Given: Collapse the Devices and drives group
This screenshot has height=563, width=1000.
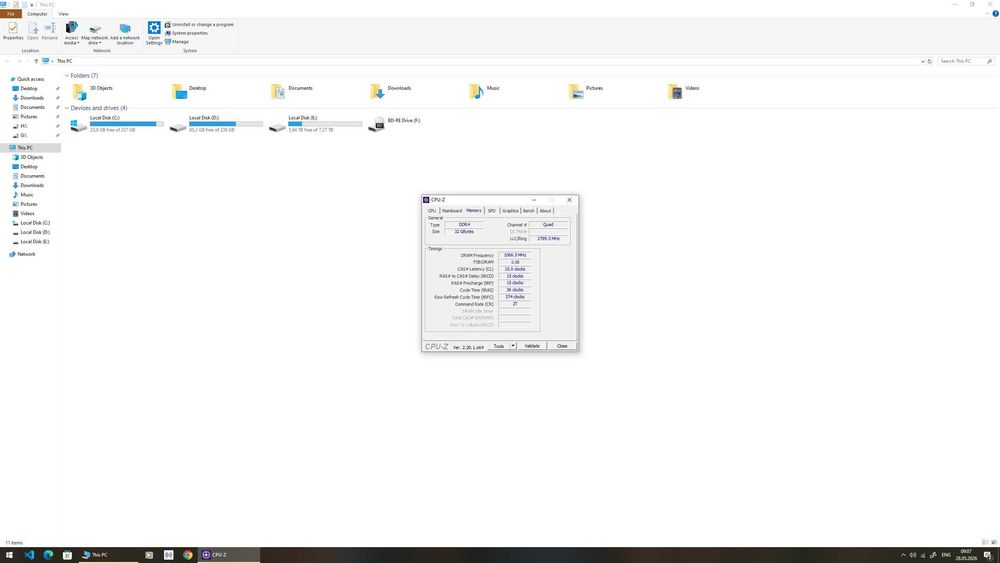Looking at the screenshot, I should (x=66, y=108).
